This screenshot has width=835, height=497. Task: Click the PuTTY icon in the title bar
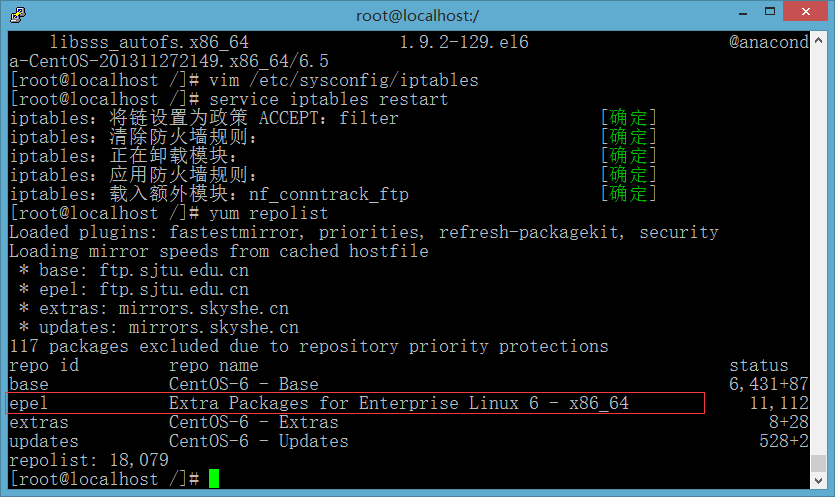click(x=16, y=15)
